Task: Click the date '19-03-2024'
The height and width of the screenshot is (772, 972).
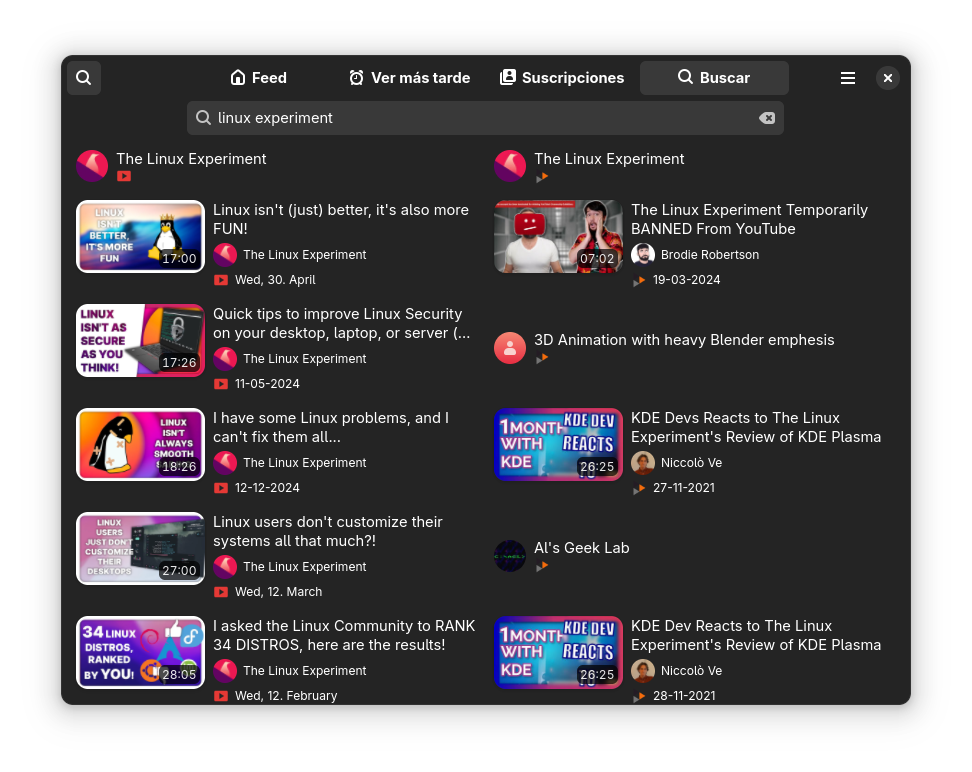Action: (687, 280)
